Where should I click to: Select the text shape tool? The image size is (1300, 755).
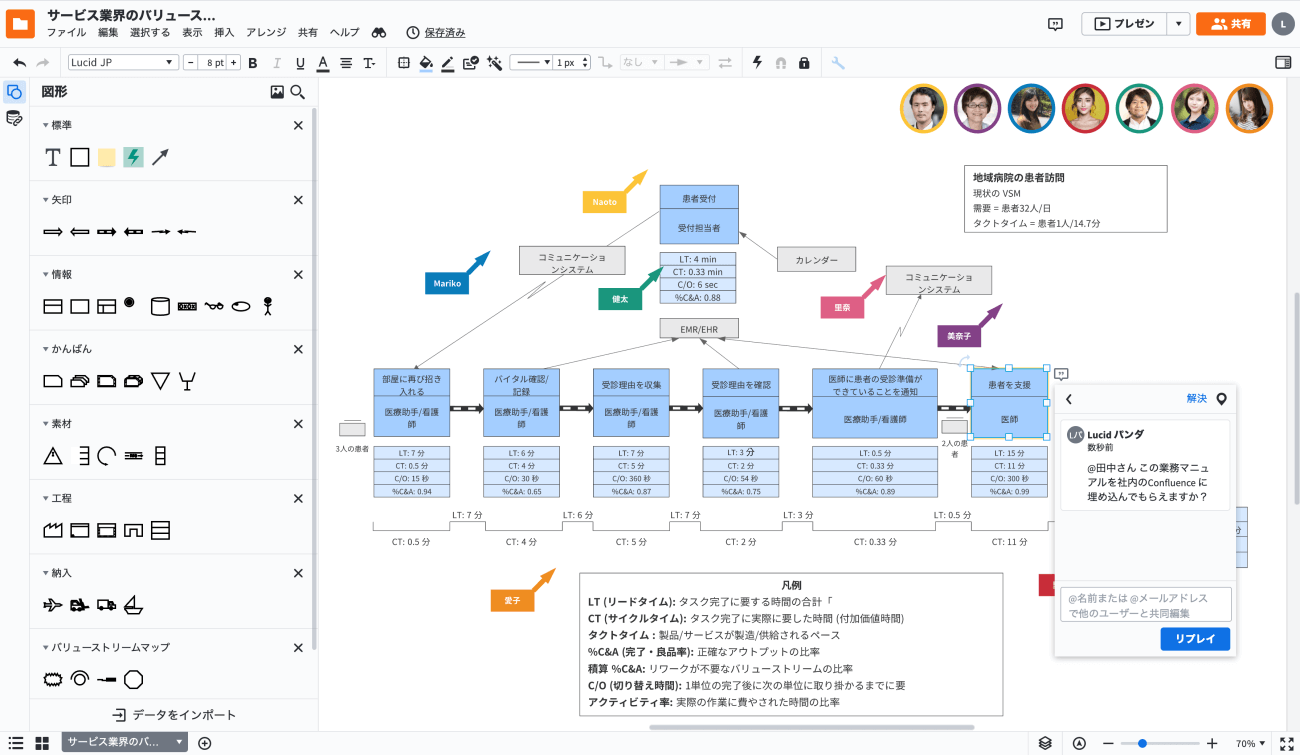(54, 157)
